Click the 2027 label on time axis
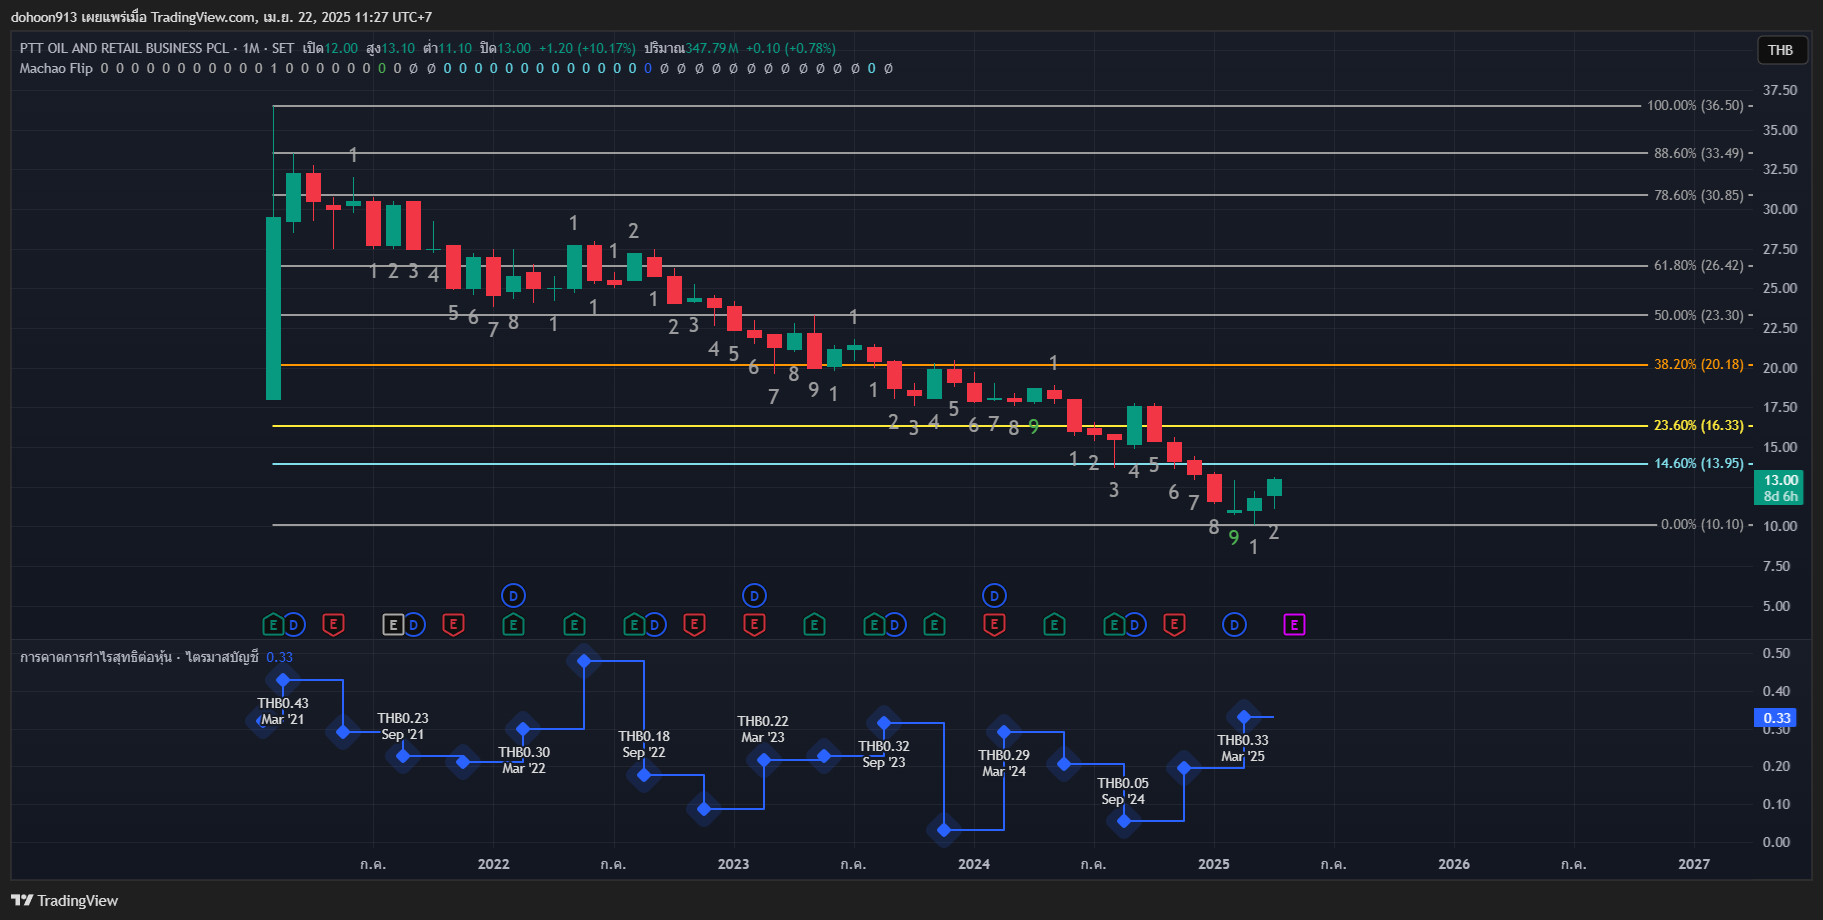This screenshot has width=1823, height=920. (1694, 864)
